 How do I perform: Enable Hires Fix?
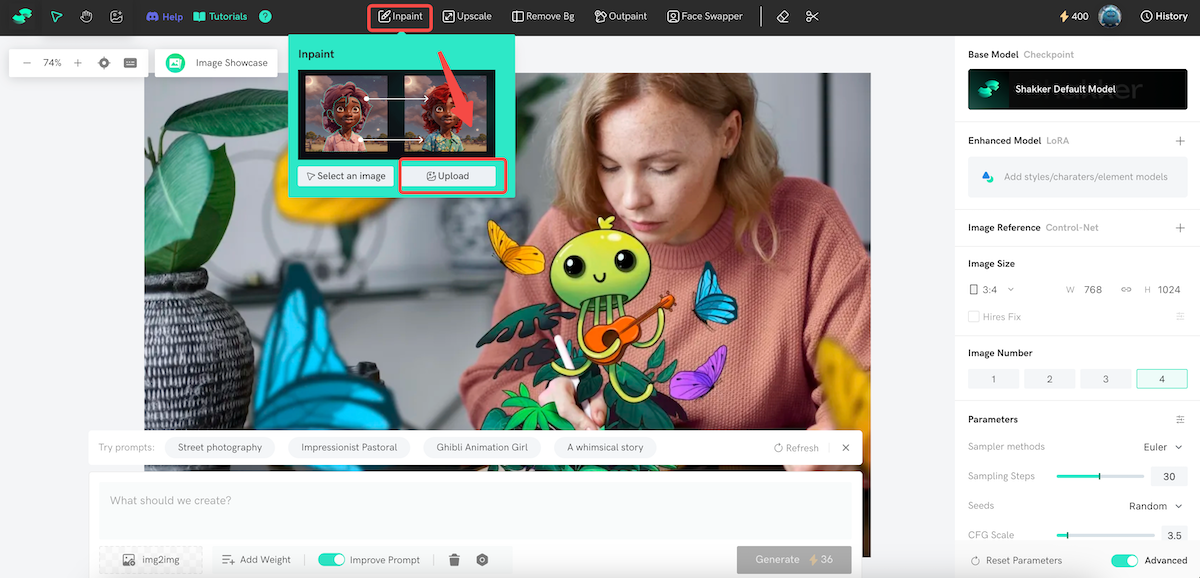coord(972,316)
